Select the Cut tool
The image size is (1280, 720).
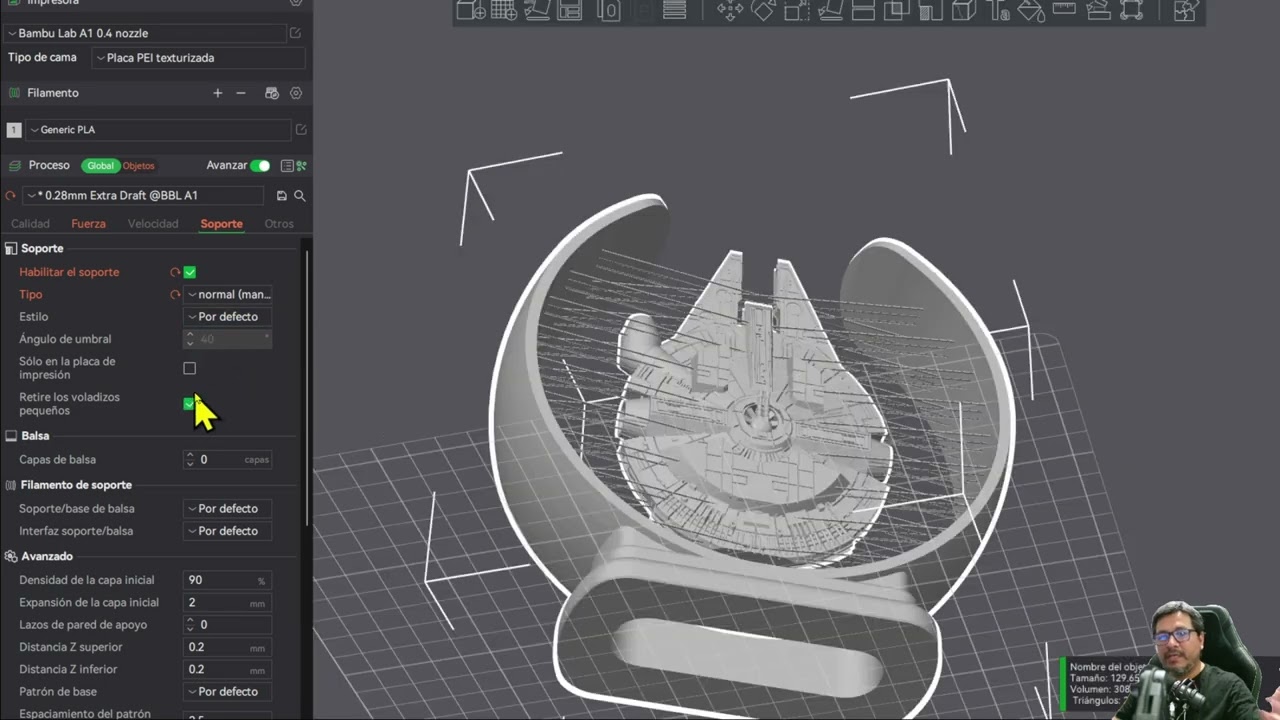tap(864, 11)
